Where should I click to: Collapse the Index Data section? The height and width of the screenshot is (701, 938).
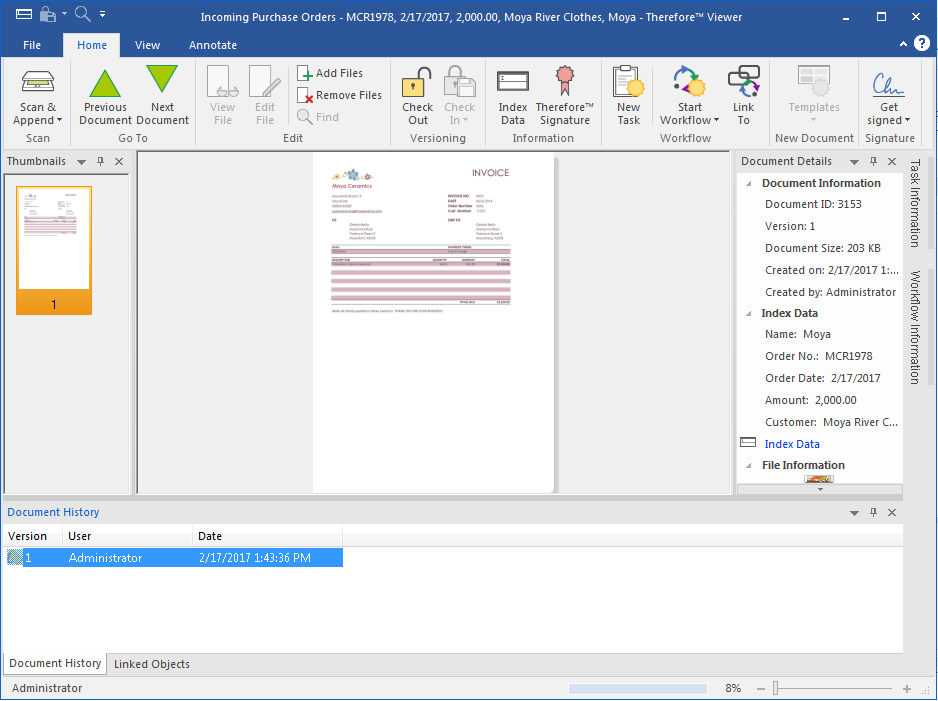coord(749,313)
